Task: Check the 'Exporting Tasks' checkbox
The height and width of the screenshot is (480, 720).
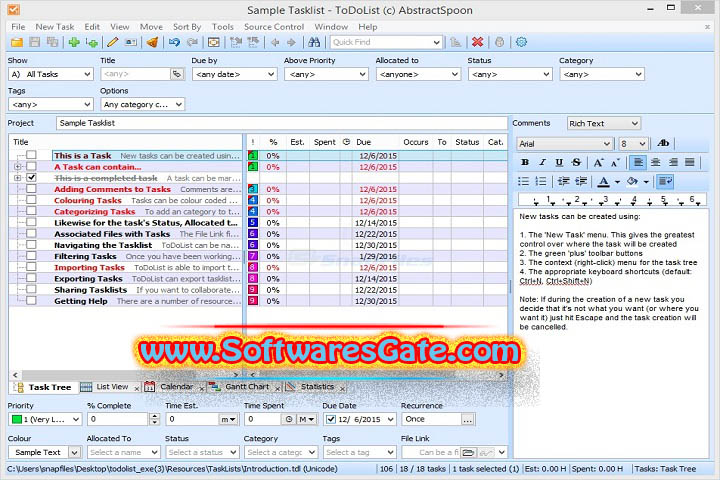Action: (x=31, y=277)
